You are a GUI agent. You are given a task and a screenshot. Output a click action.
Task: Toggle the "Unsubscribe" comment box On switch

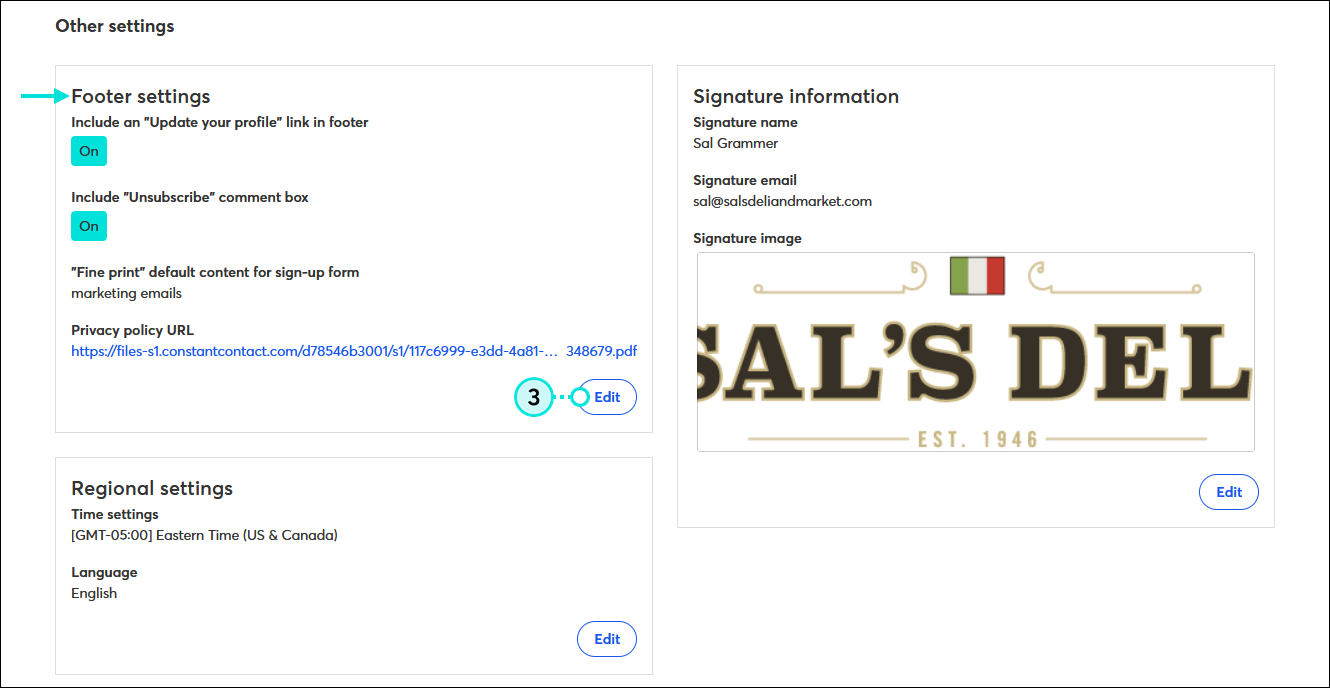[89, 226]
